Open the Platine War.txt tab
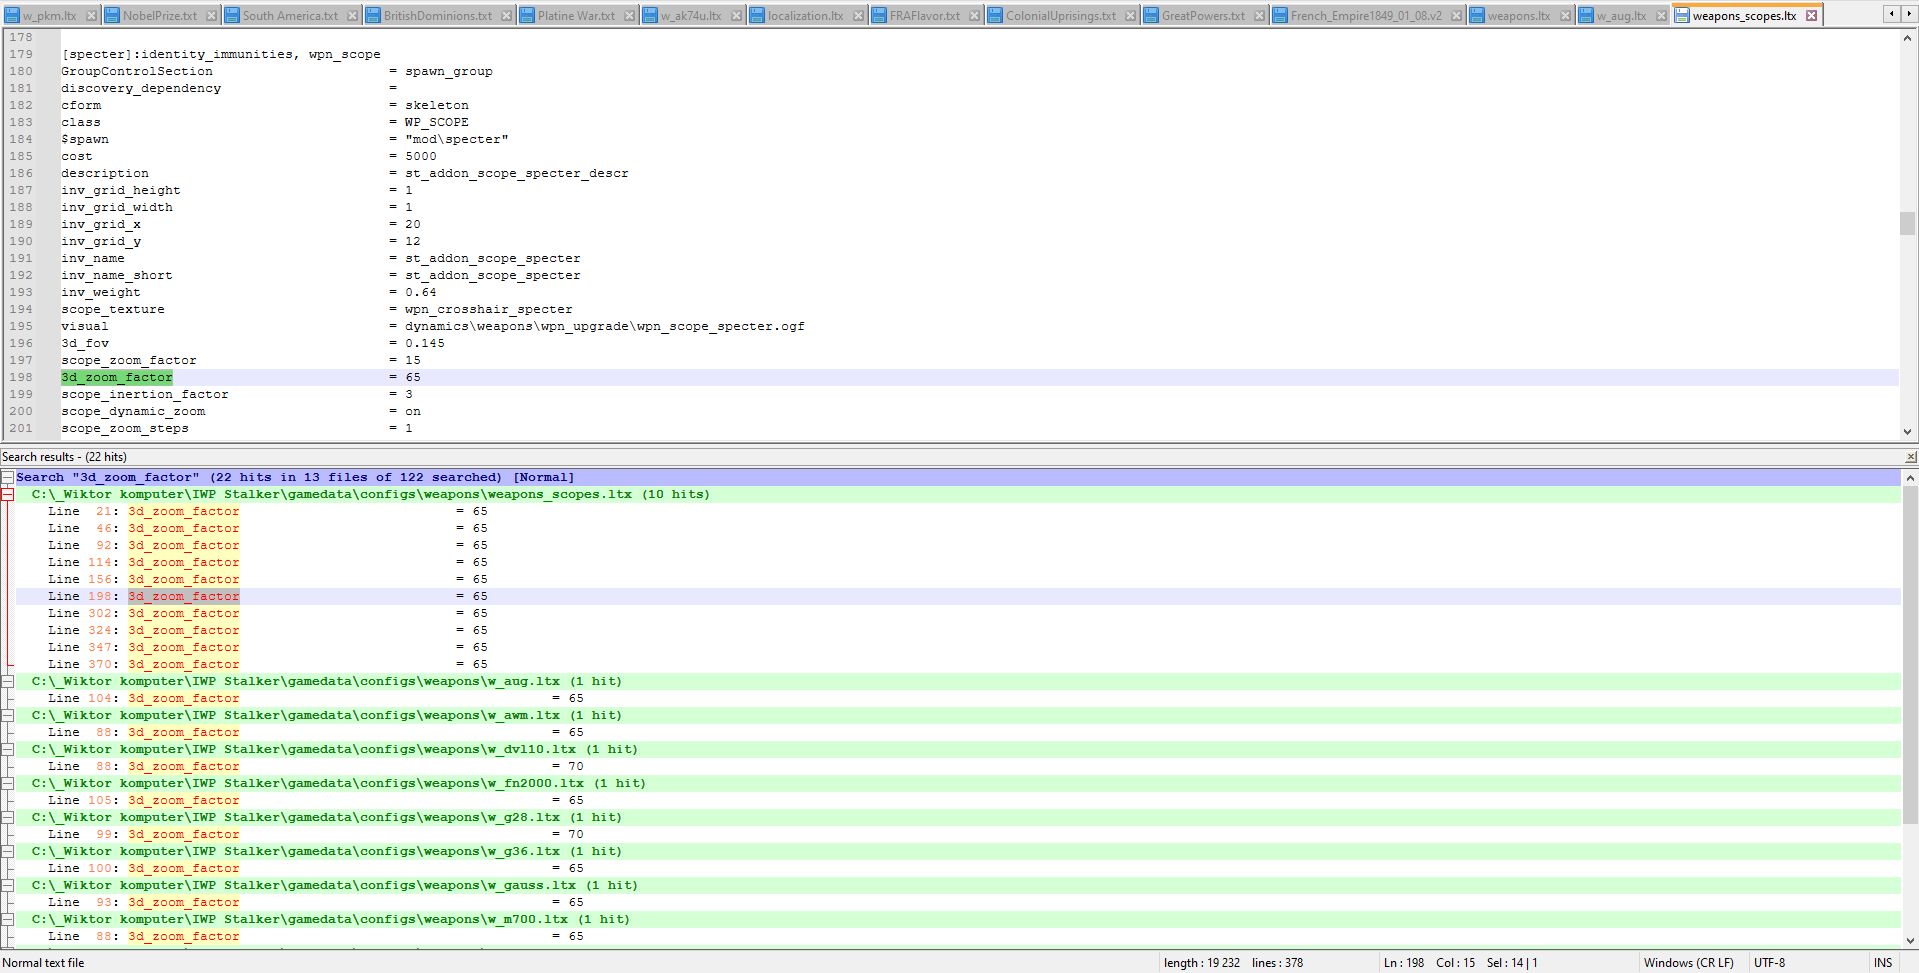The height and width of the screenshot is (973, 1919). point(576,16)
